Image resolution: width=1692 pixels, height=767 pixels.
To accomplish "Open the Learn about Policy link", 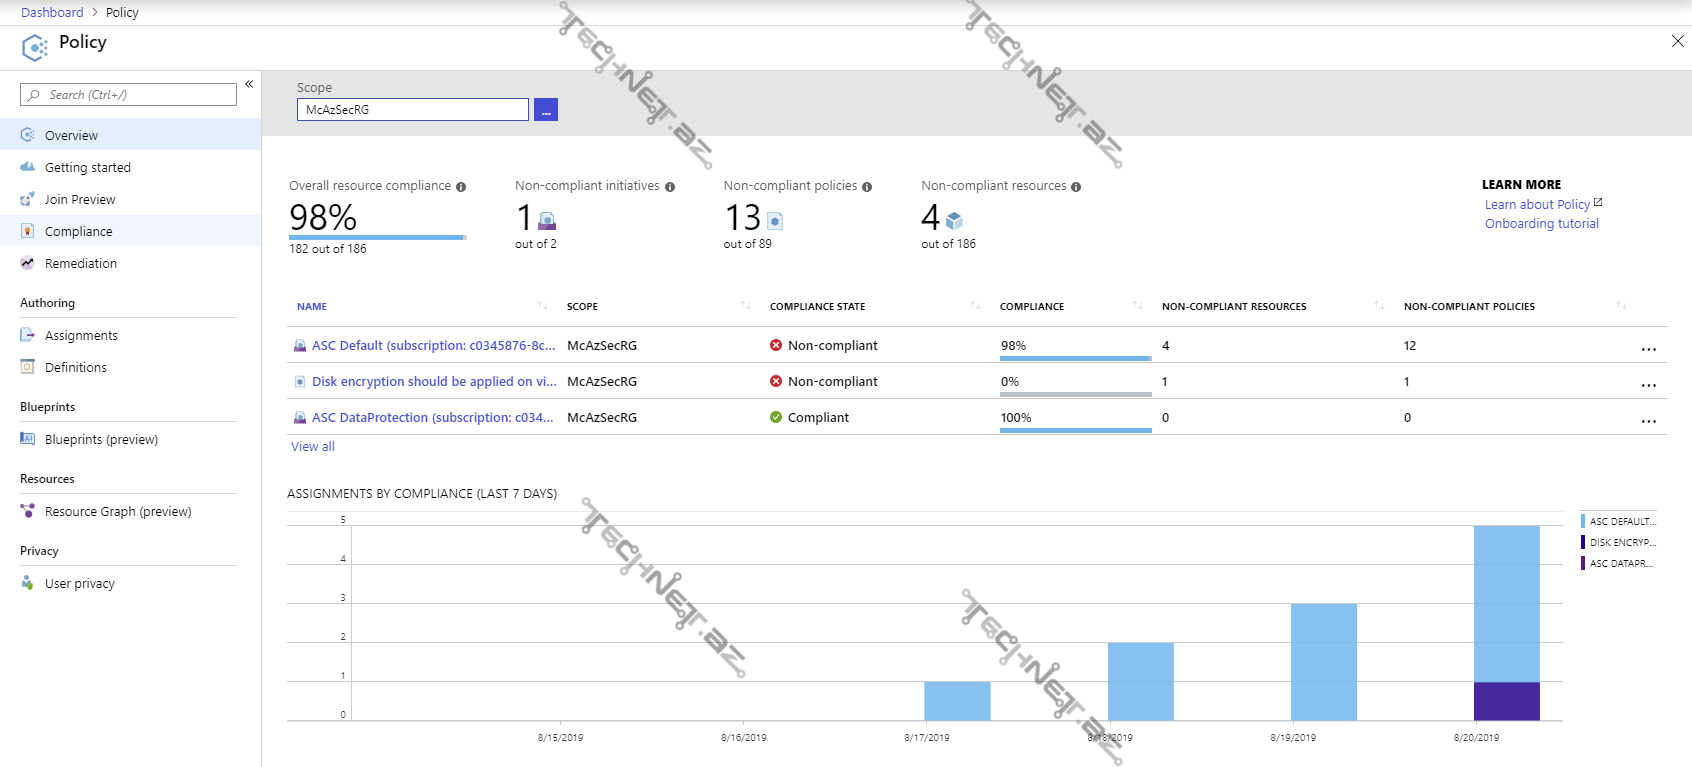I will click(x=1537, y=204).
